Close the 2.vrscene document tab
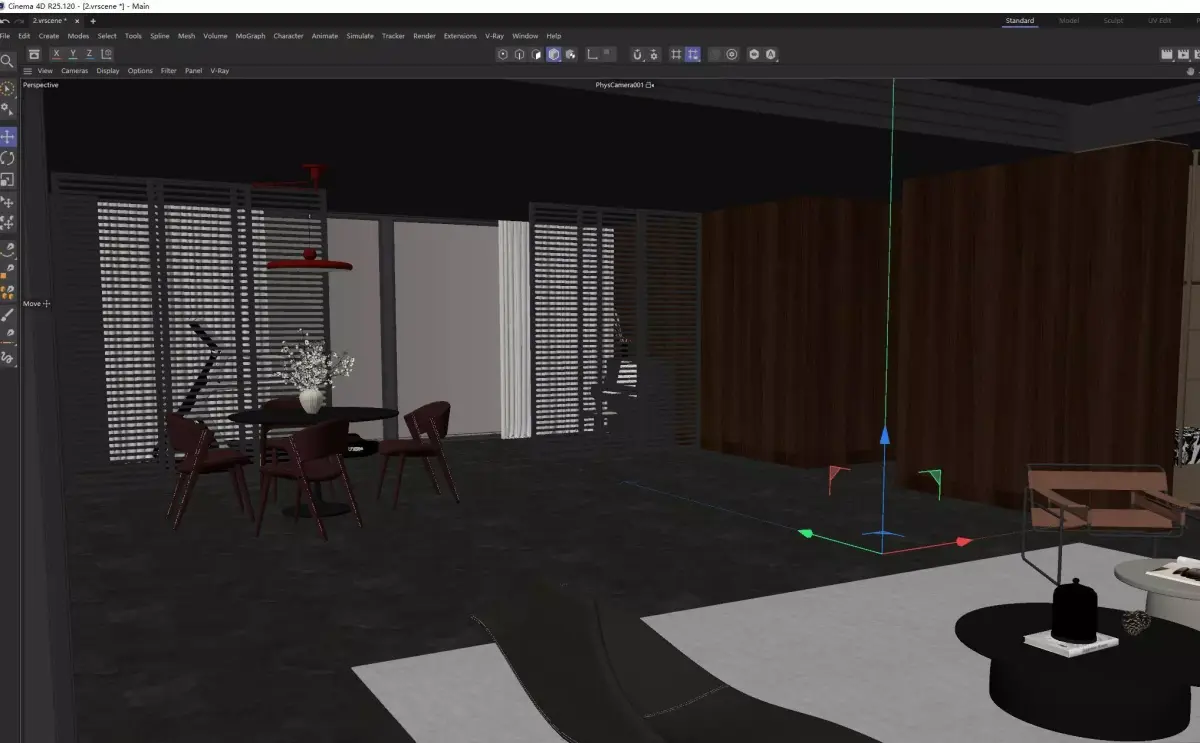 [x=78, y=21]
